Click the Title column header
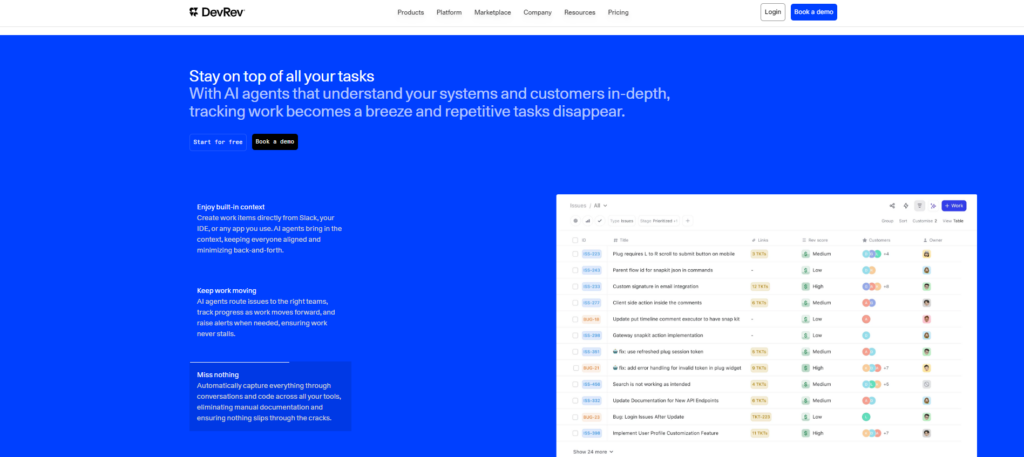Screen dimensions: 1024x457 (x=621, y=240)
